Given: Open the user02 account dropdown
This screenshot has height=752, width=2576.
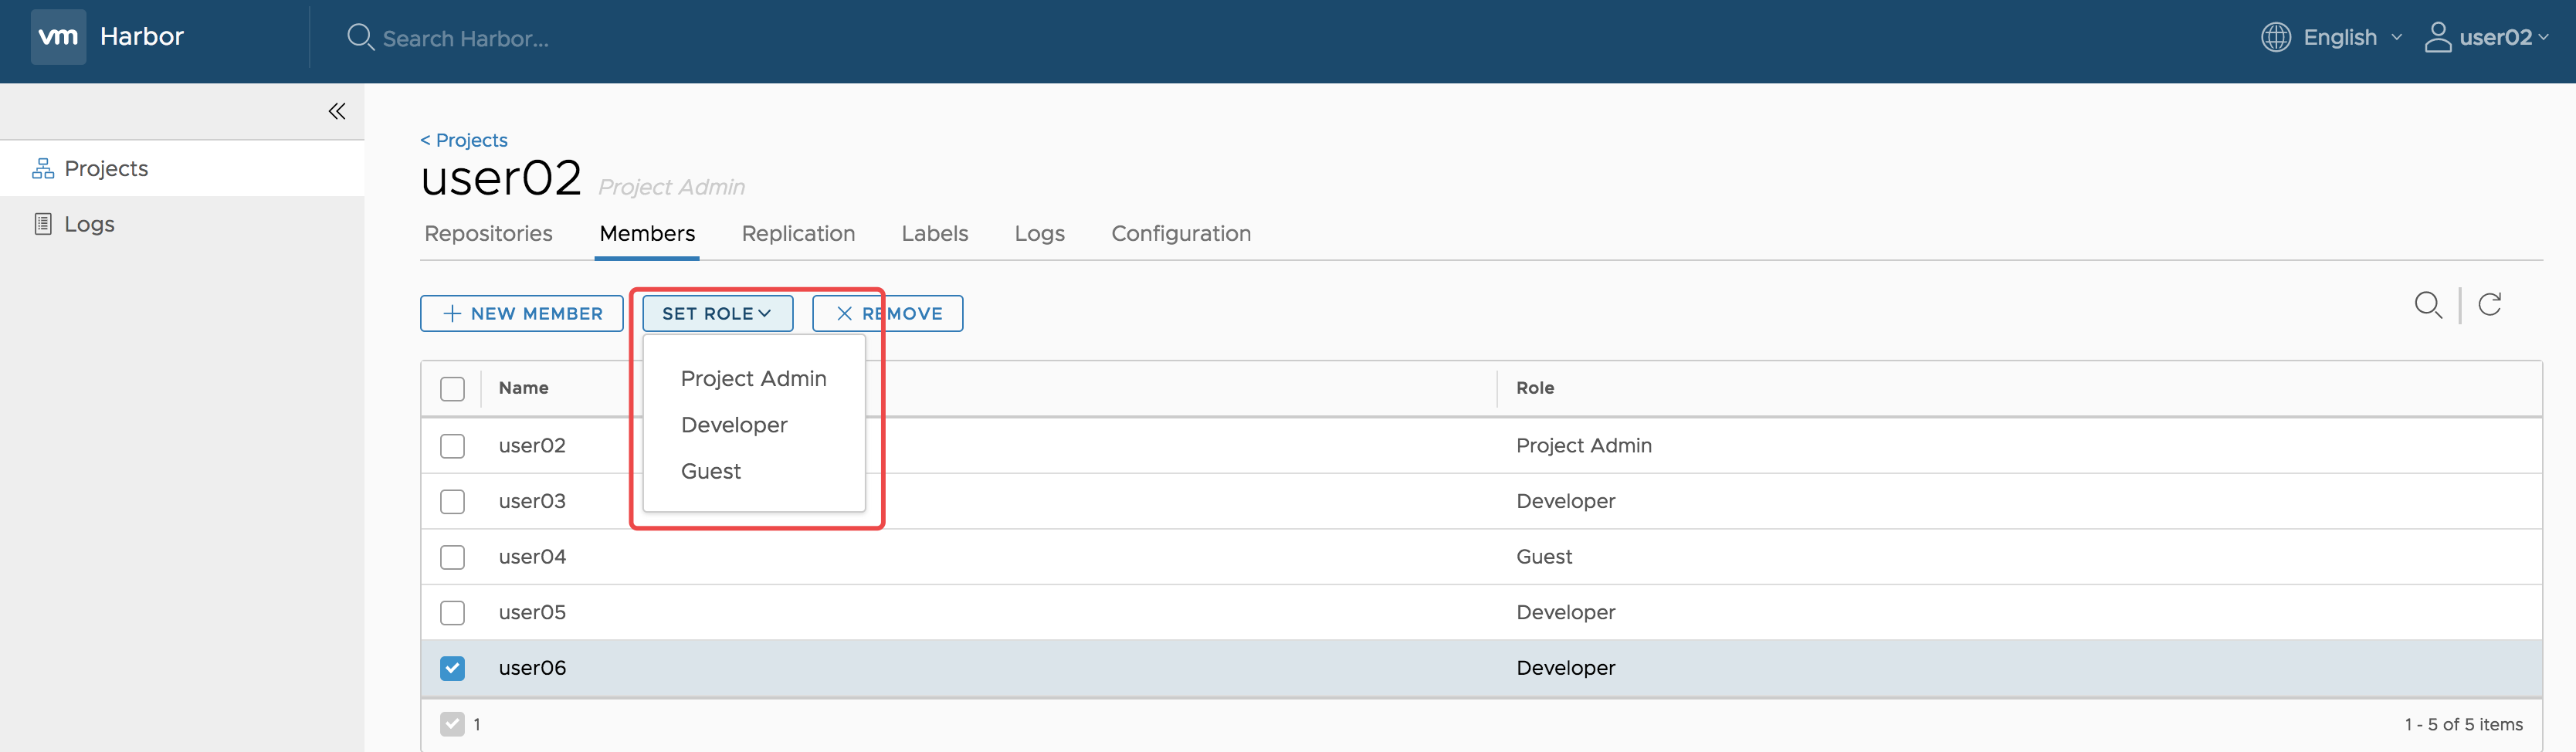Looking at the screenshot, I should pyautogui.click(x=2504, y=37).
